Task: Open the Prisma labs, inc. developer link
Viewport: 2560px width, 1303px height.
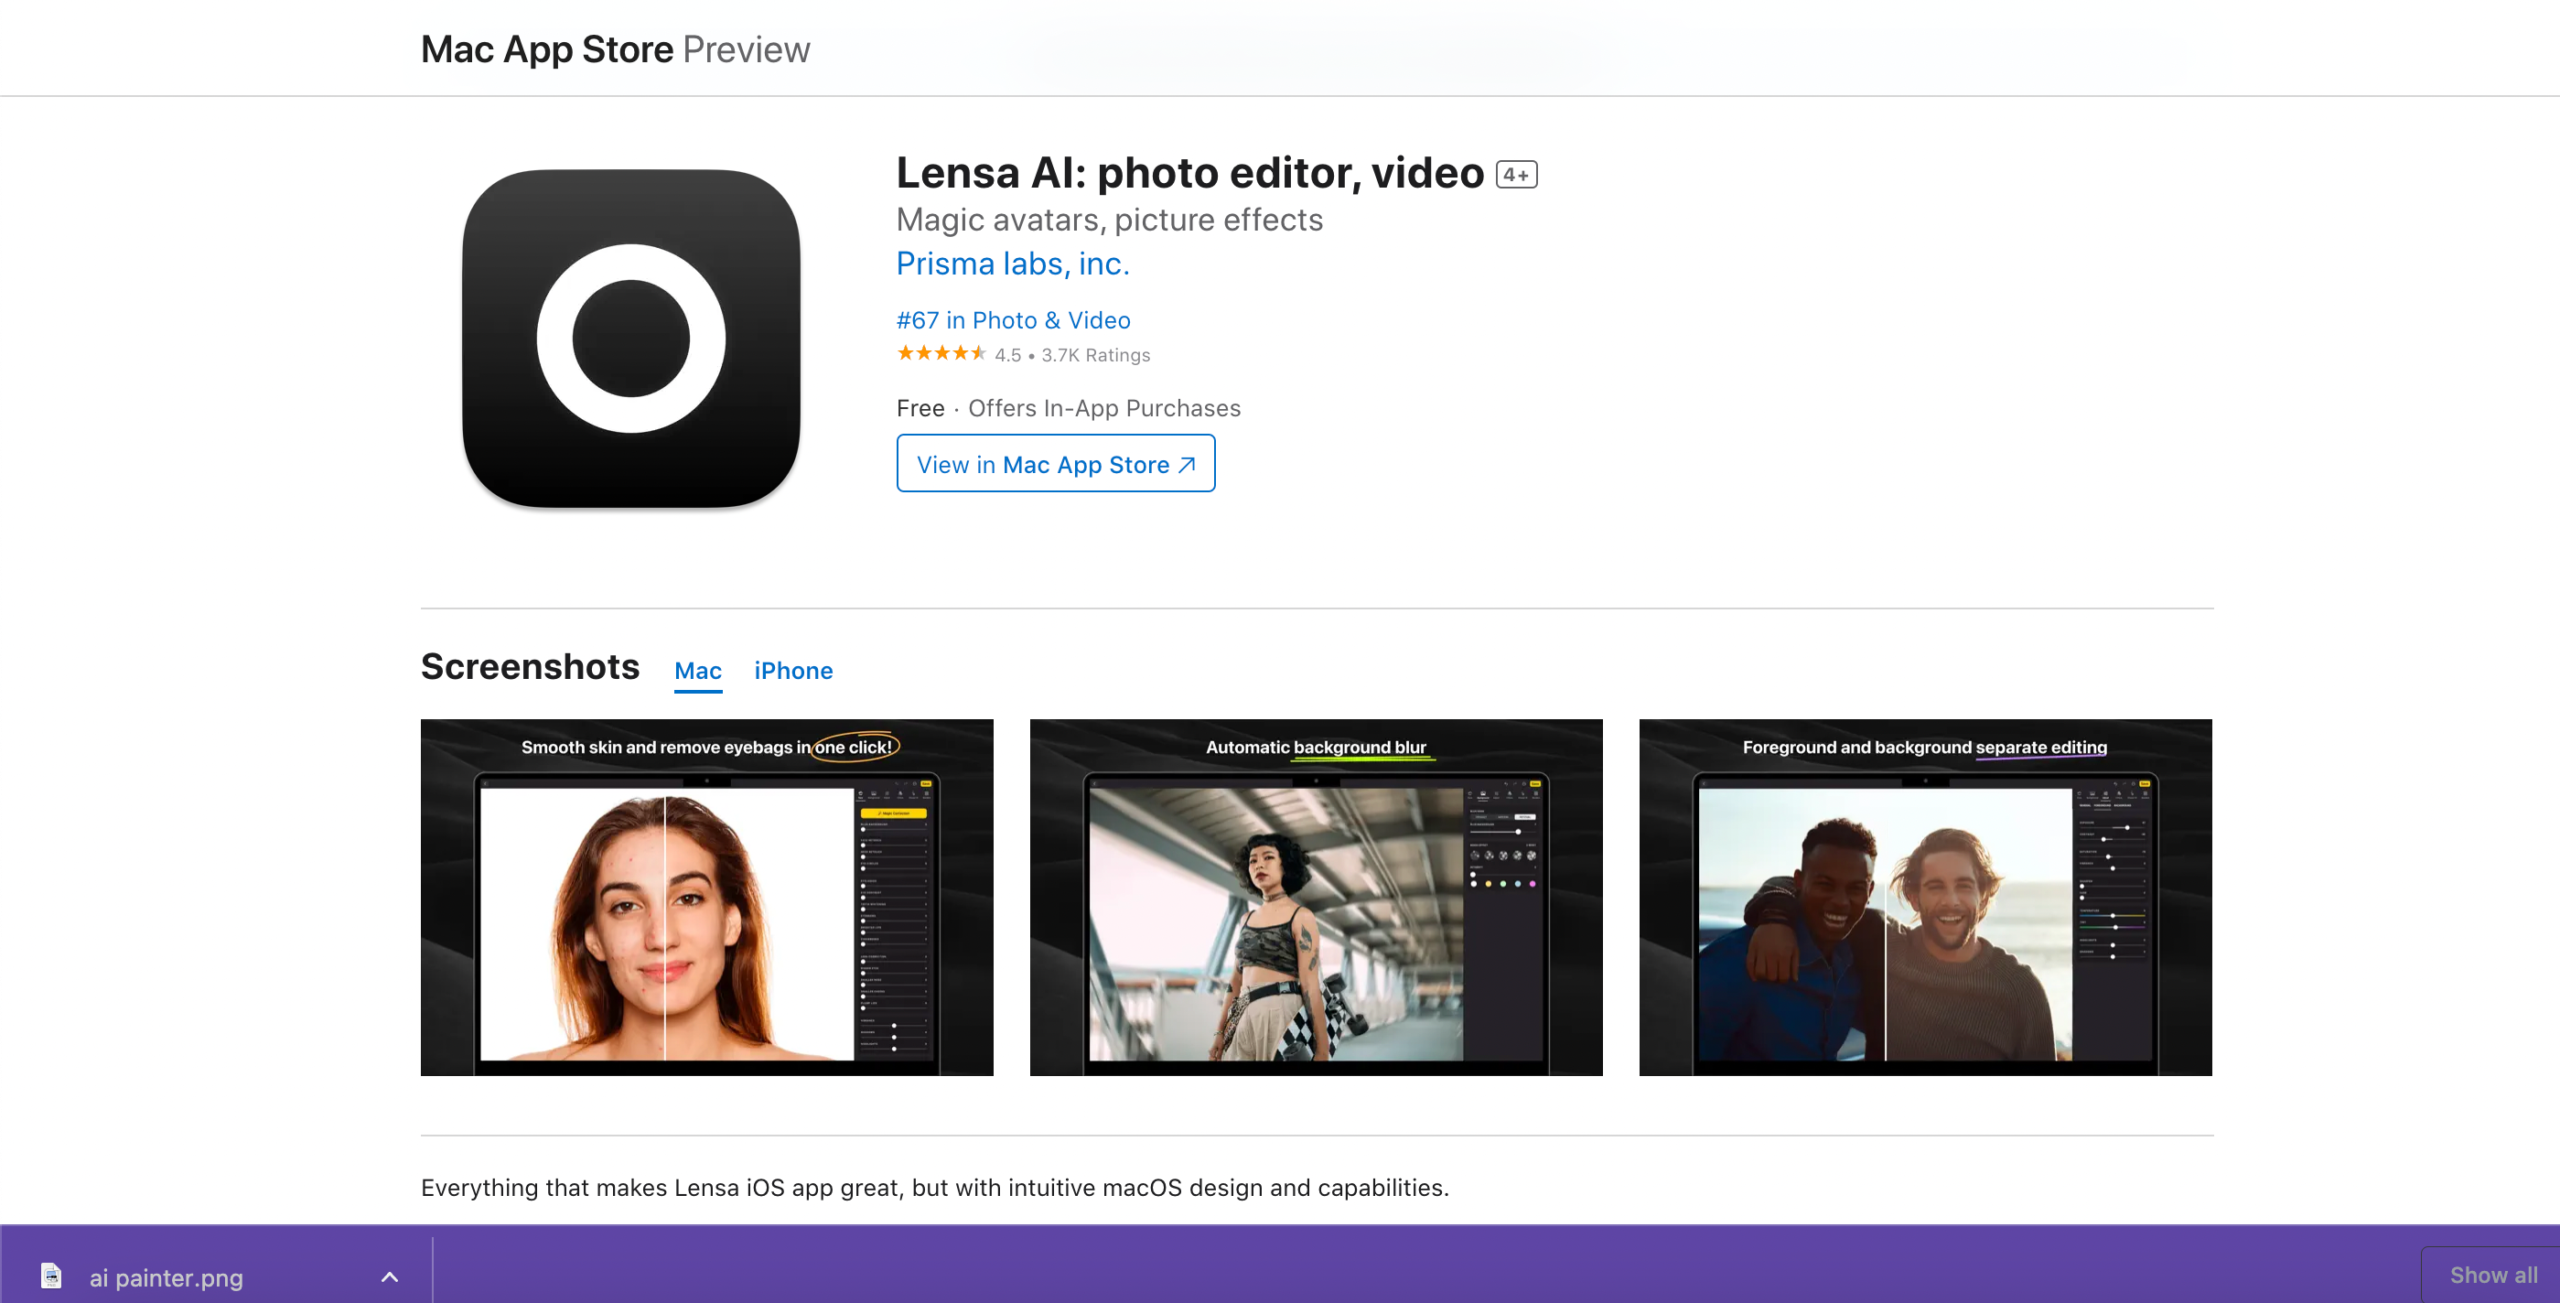Action: tap(1012, 264)
